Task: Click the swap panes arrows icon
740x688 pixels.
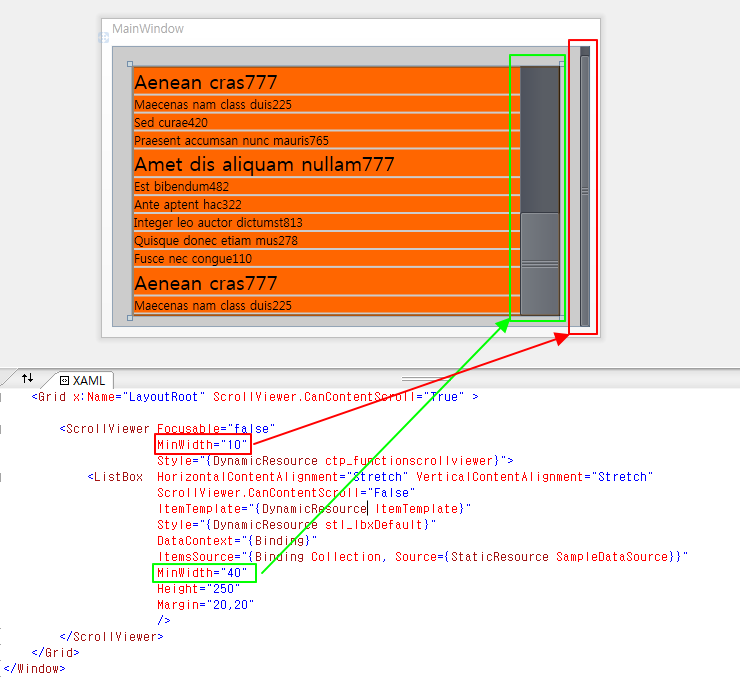Action: point(27,378)
